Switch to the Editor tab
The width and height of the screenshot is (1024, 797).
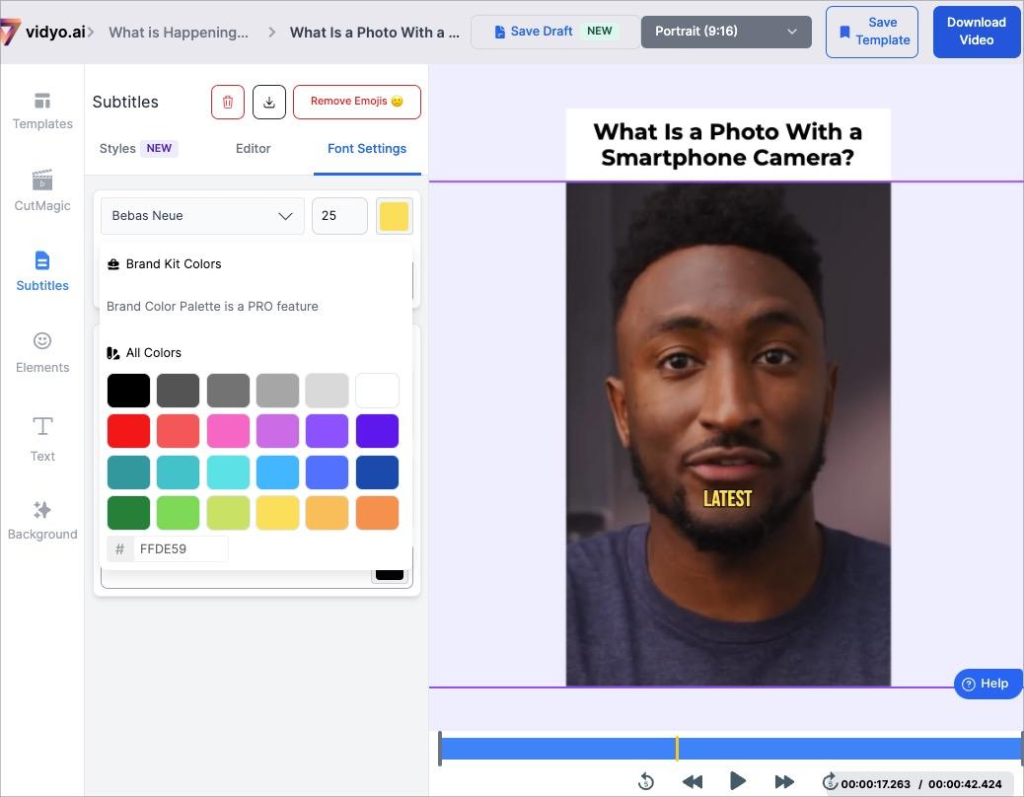click(253, 149)
